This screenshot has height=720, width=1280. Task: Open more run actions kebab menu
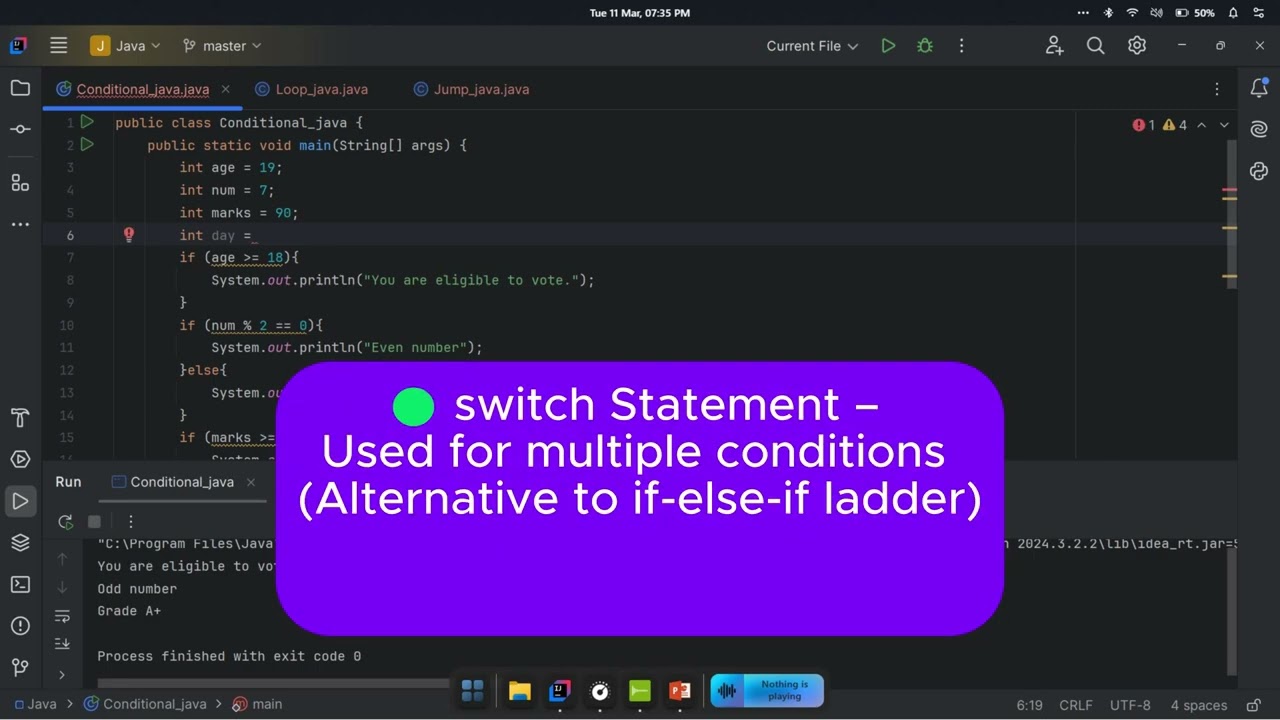point(961,45)
